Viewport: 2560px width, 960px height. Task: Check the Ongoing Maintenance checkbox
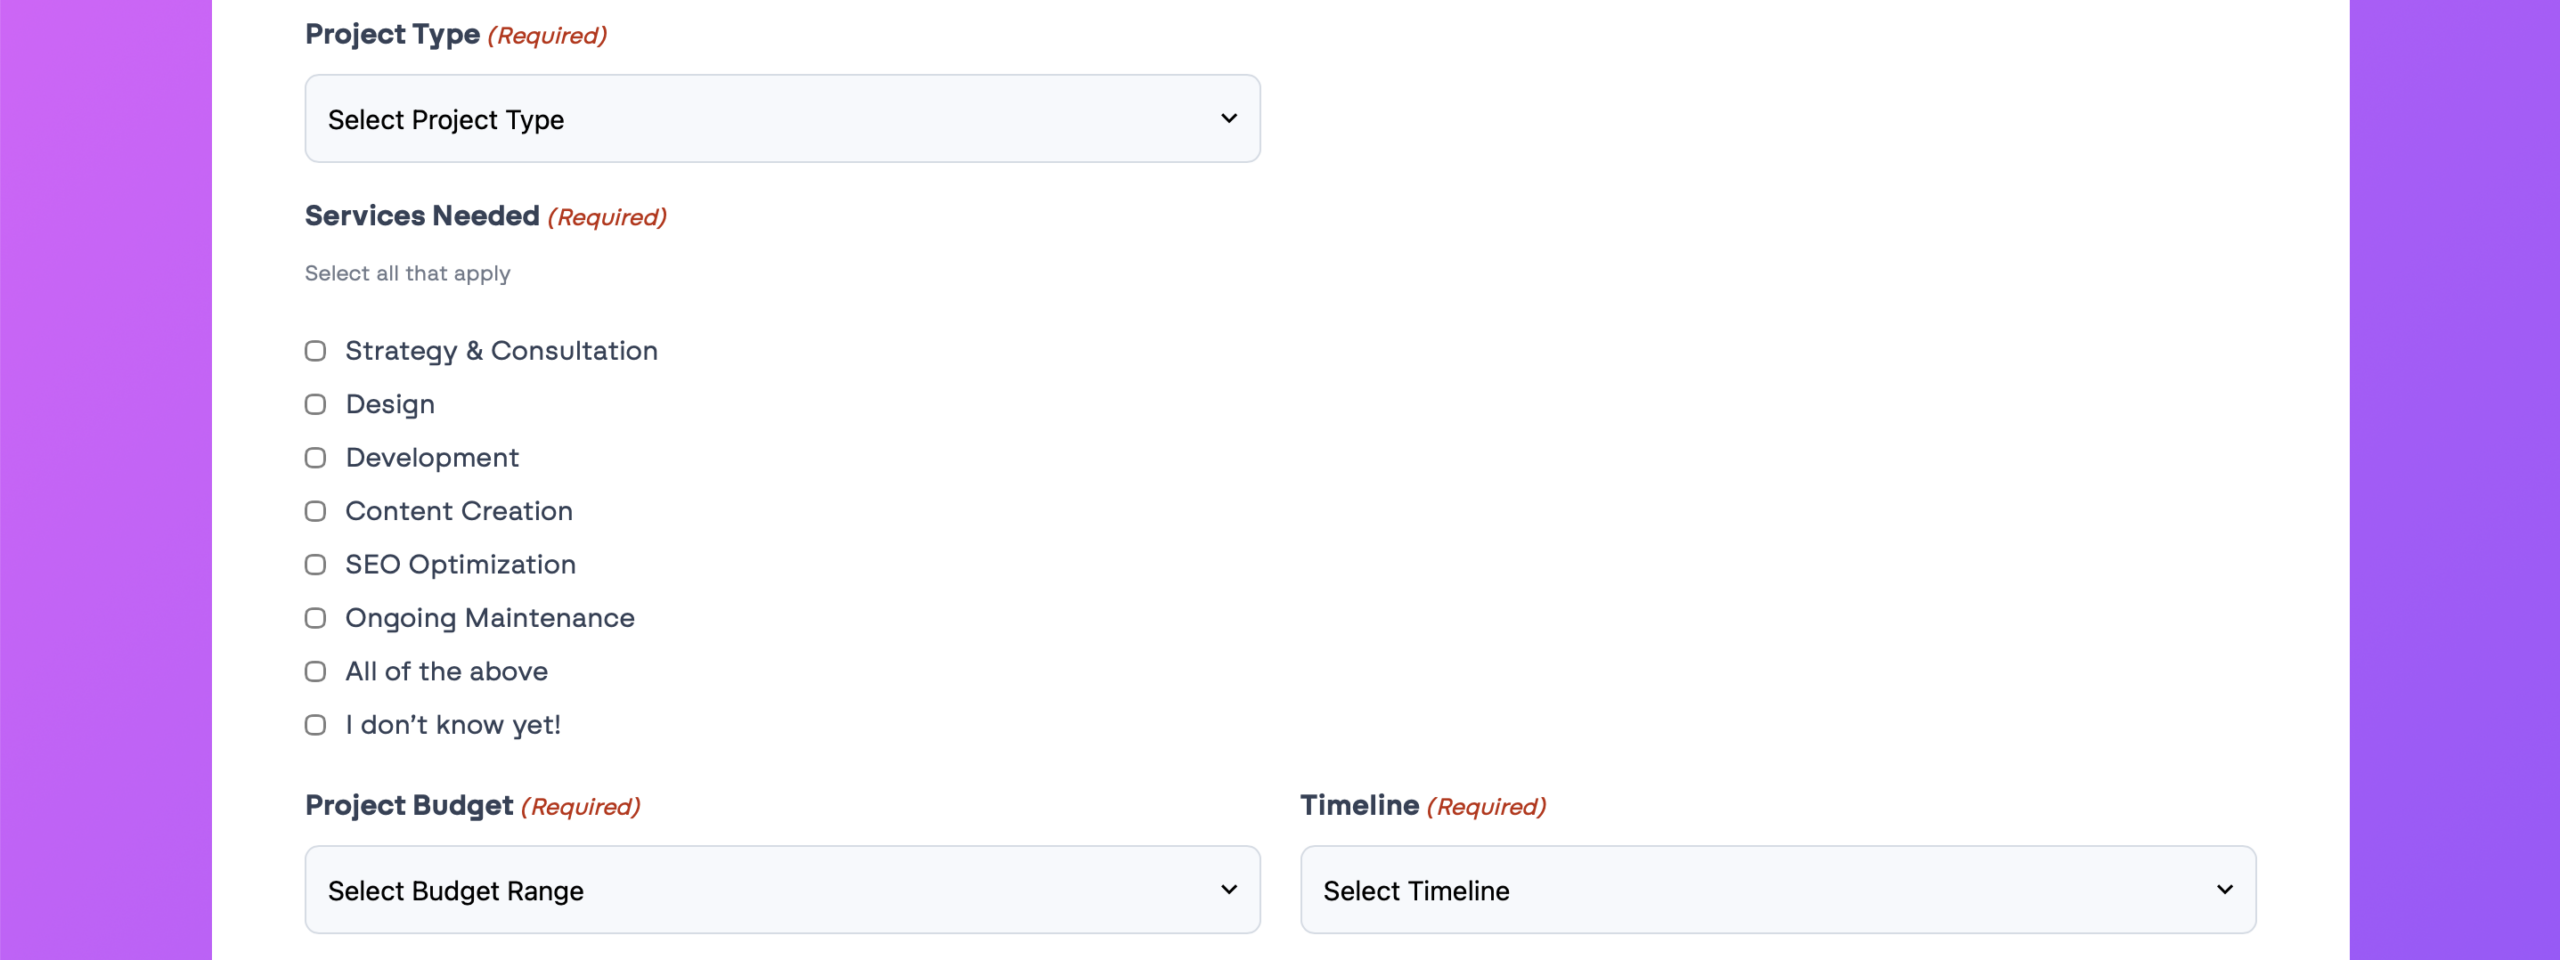point(316,619)
